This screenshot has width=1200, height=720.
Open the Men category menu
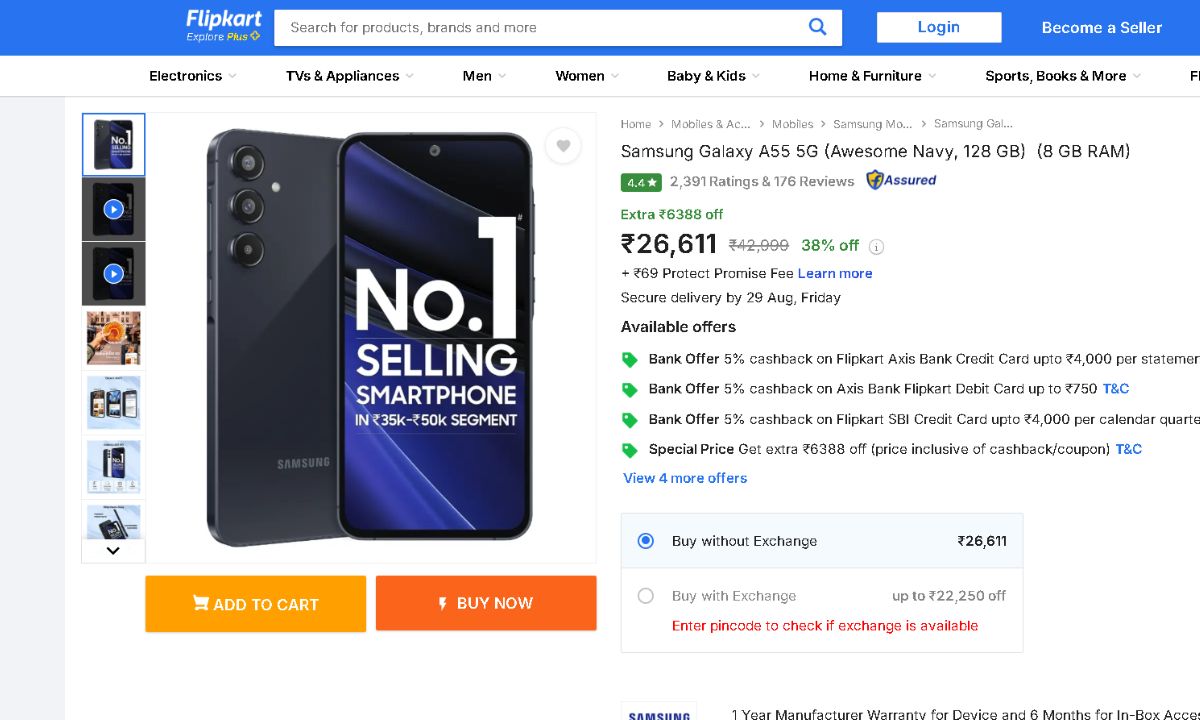484,76
